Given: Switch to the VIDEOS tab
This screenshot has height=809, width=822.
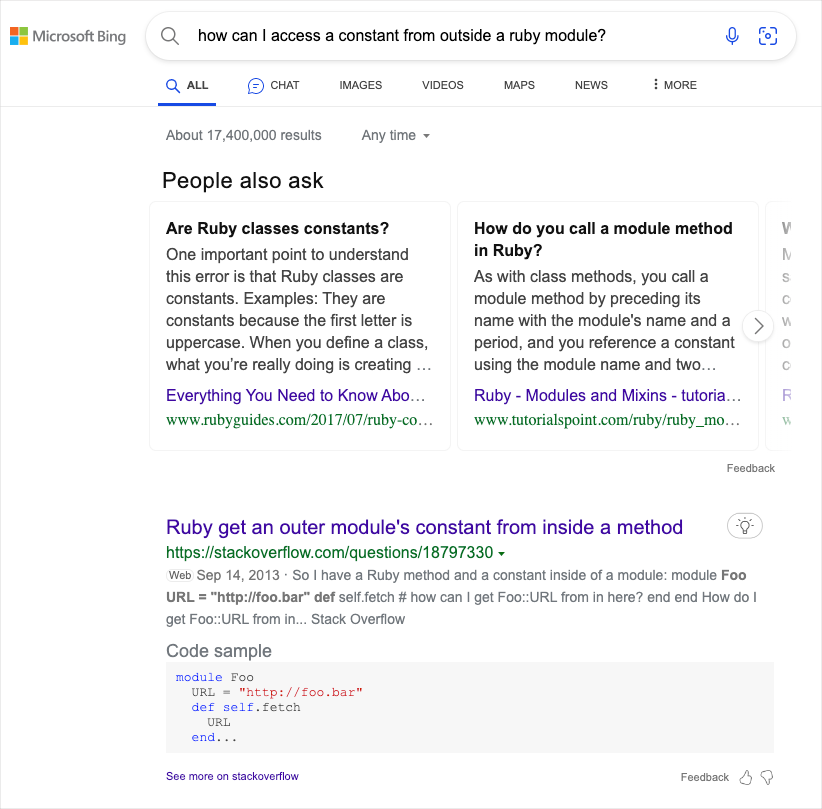Looking at the screenshot, I should [442, 85].
